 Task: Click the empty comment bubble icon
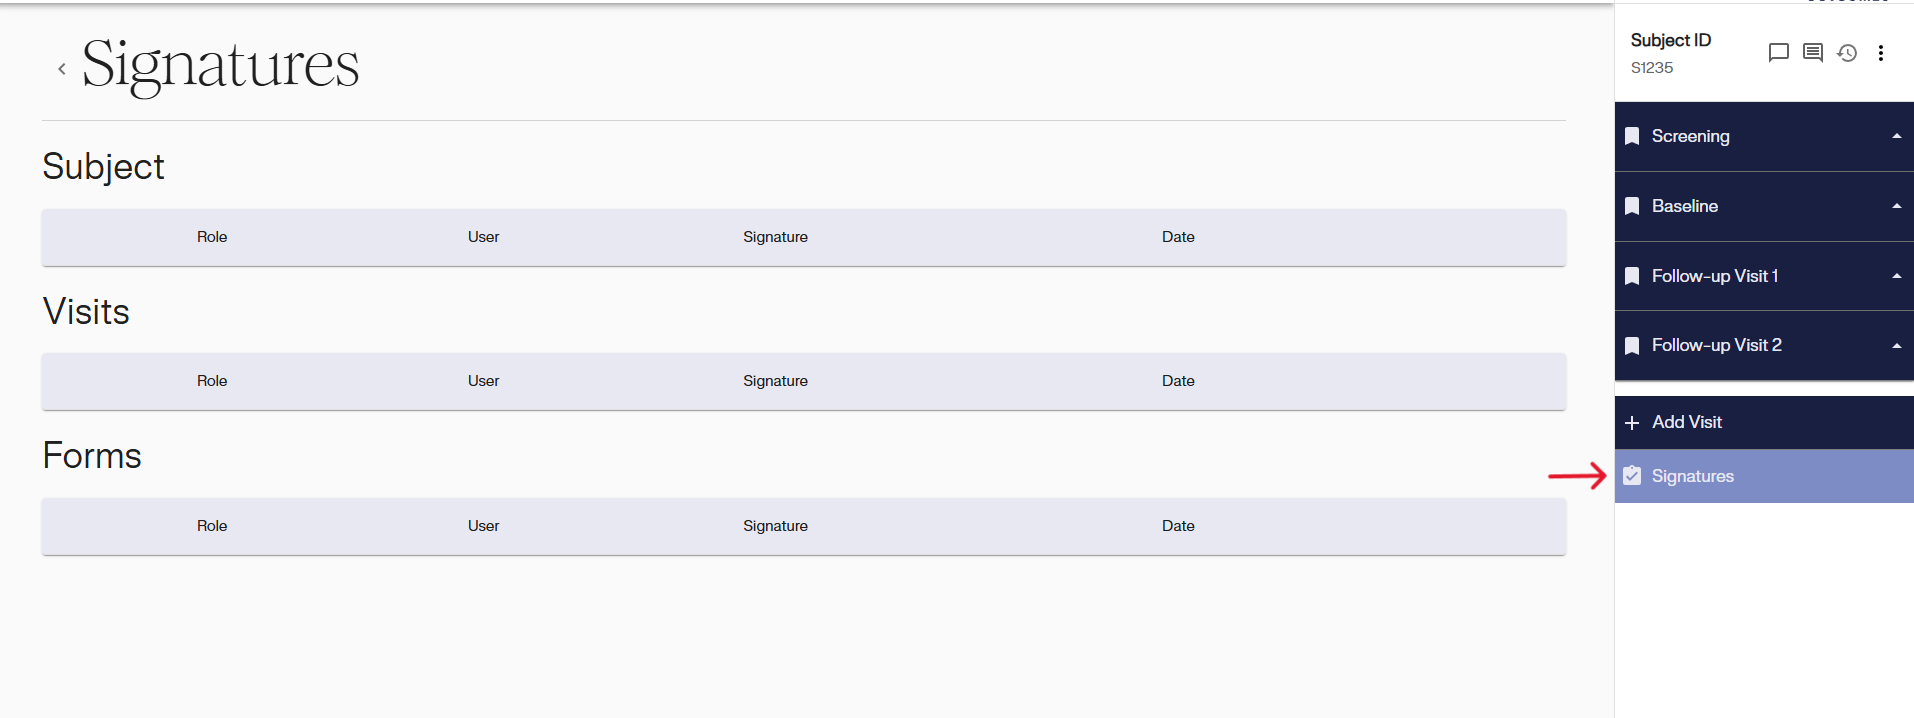1778,53
